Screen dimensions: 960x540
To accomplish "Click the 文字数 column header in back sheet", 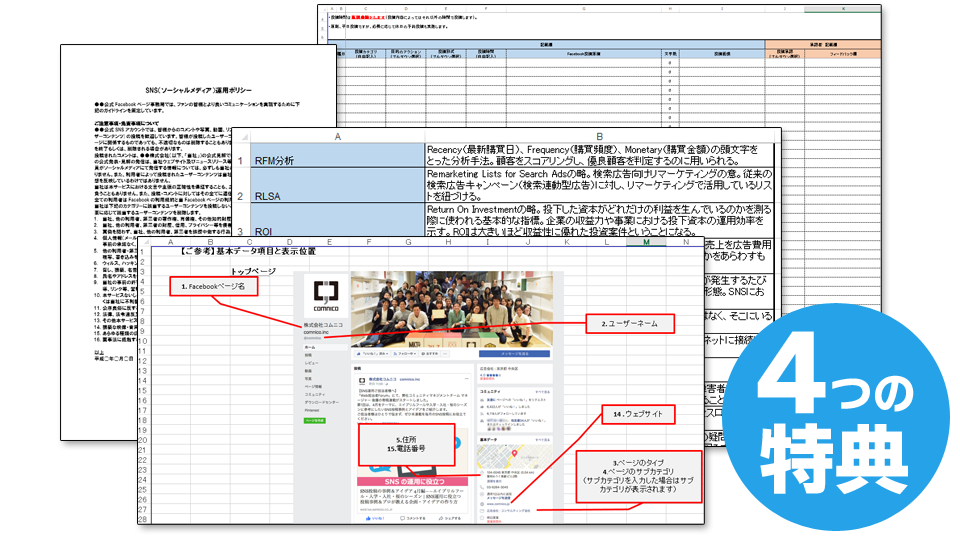I will (x=670, y=54).
